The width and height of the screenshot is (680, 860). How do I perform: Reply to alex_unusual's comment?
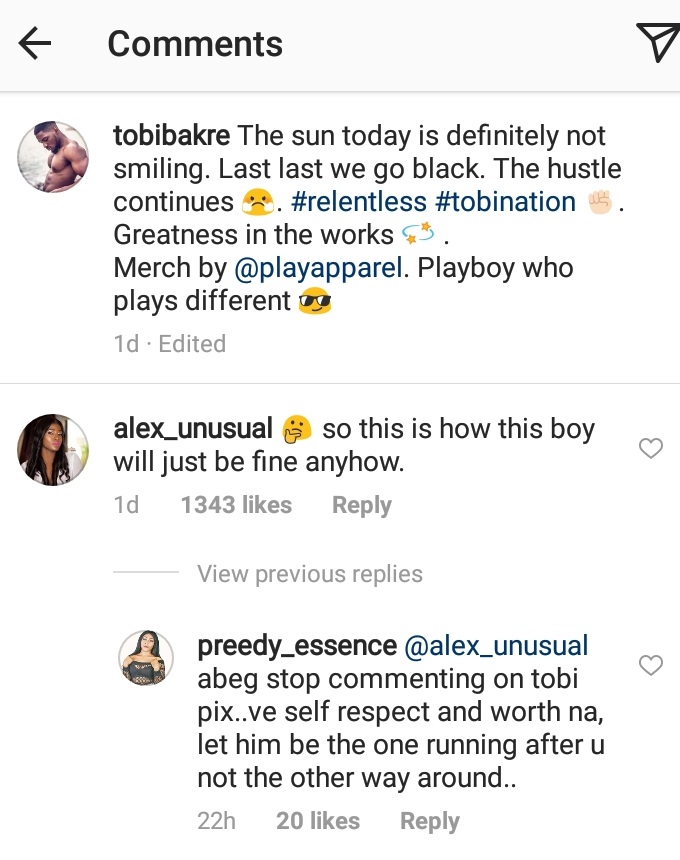coord(362,506)
